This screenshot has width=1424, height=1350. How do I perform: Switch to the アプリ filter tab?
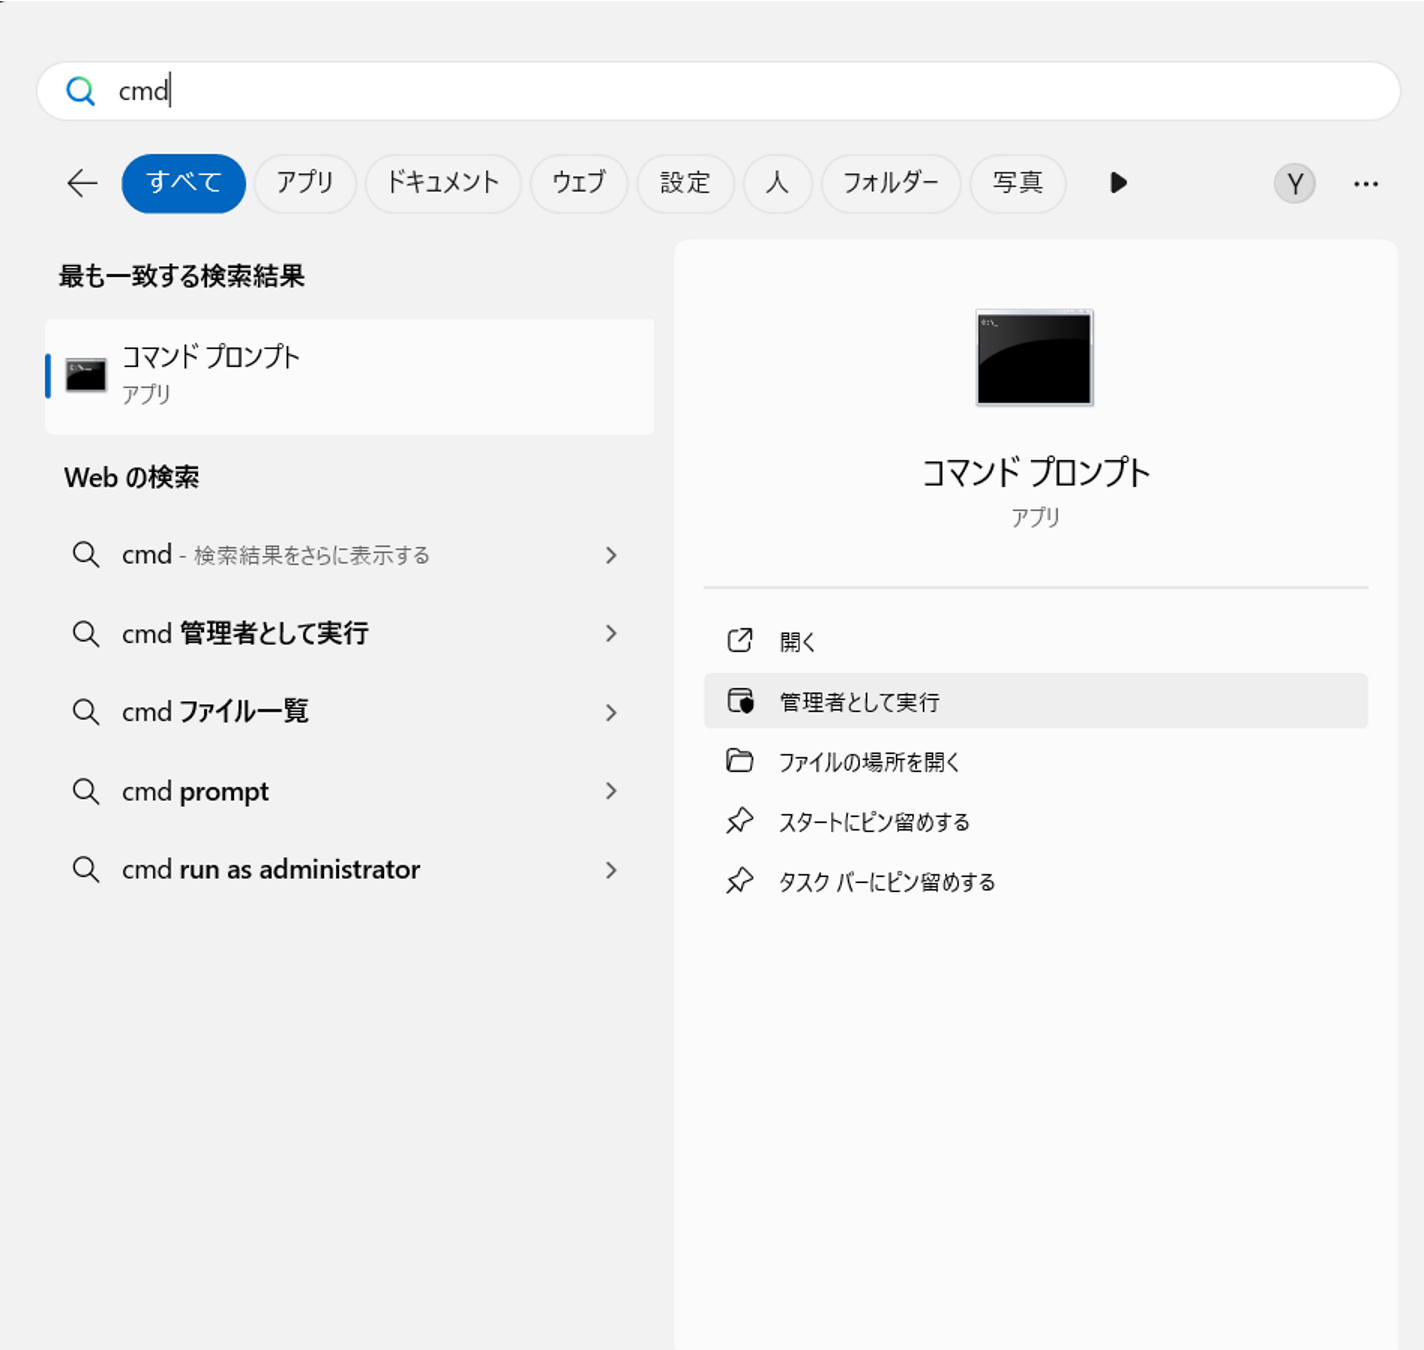305,183
